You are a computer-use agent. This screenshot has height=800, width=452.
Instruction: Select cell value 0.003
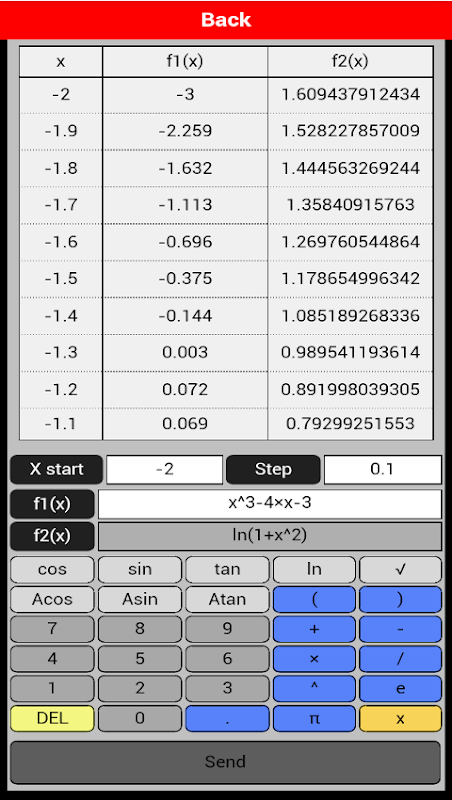pos(185,353)
